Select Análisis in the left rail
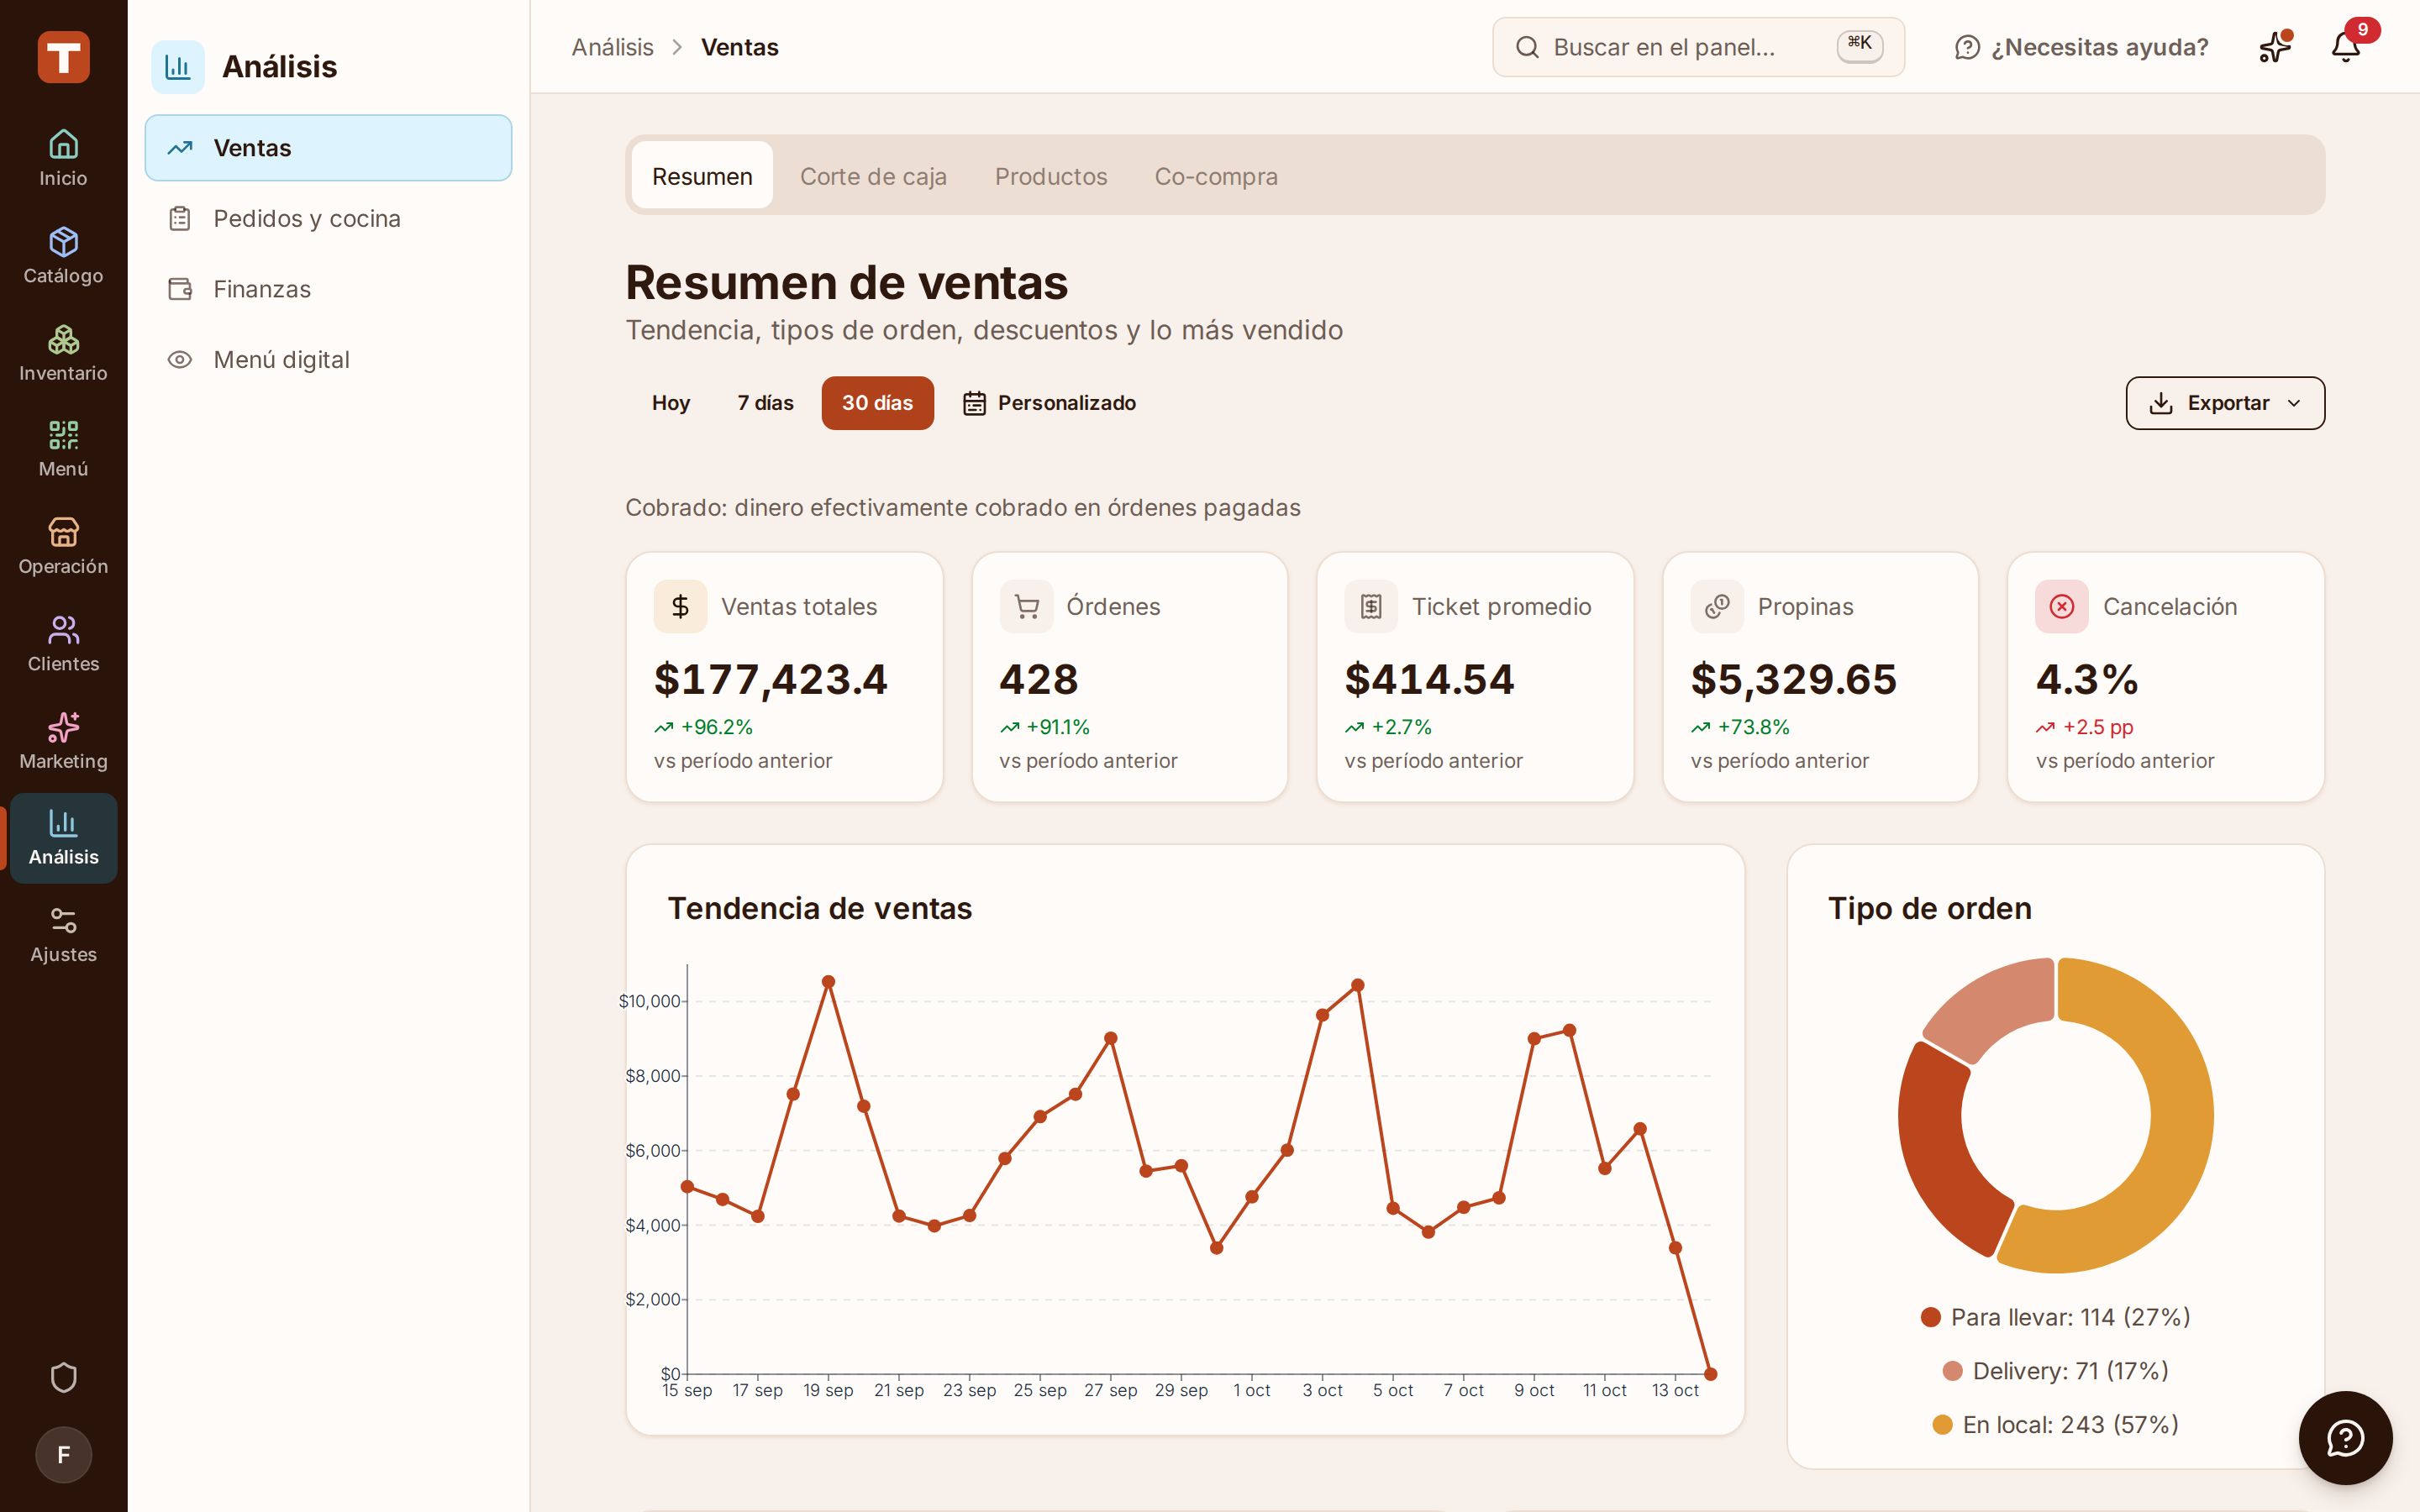This screenshot has height=1512, width=2420. (63, 838)
